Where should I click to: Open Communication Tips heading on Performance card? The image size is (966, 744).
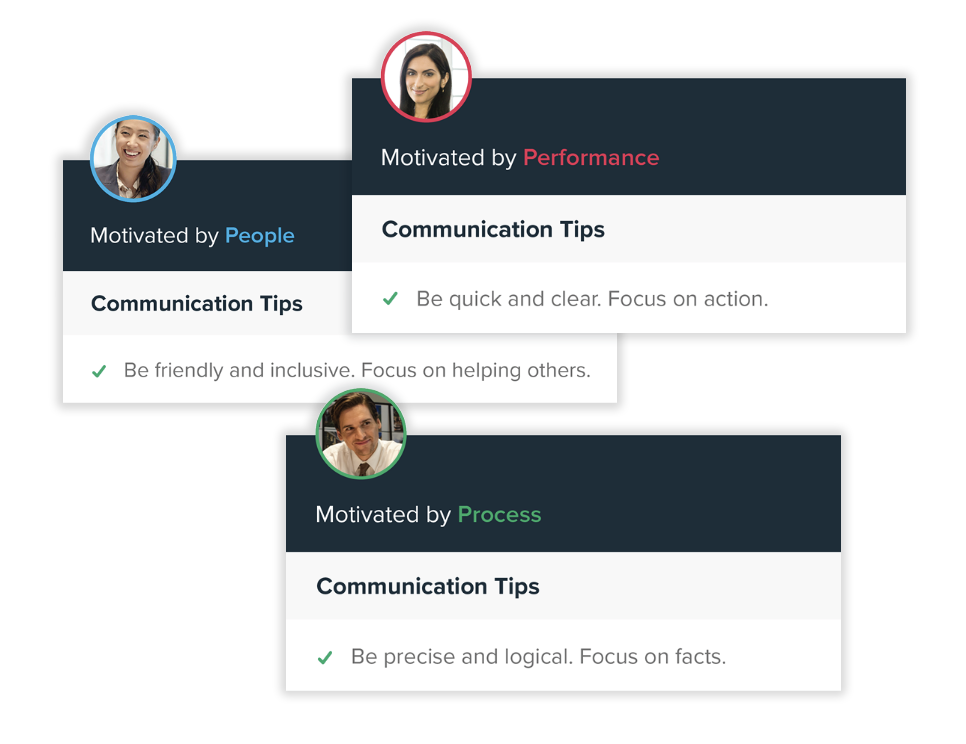point(493,229)
